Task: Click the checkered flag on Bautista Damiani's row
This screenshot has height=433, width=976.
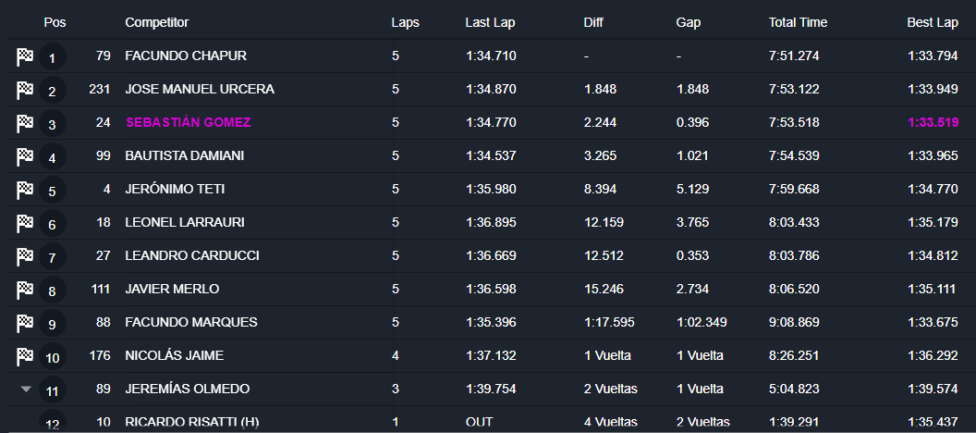Action: pyautogui.click(x=25, y=157)
